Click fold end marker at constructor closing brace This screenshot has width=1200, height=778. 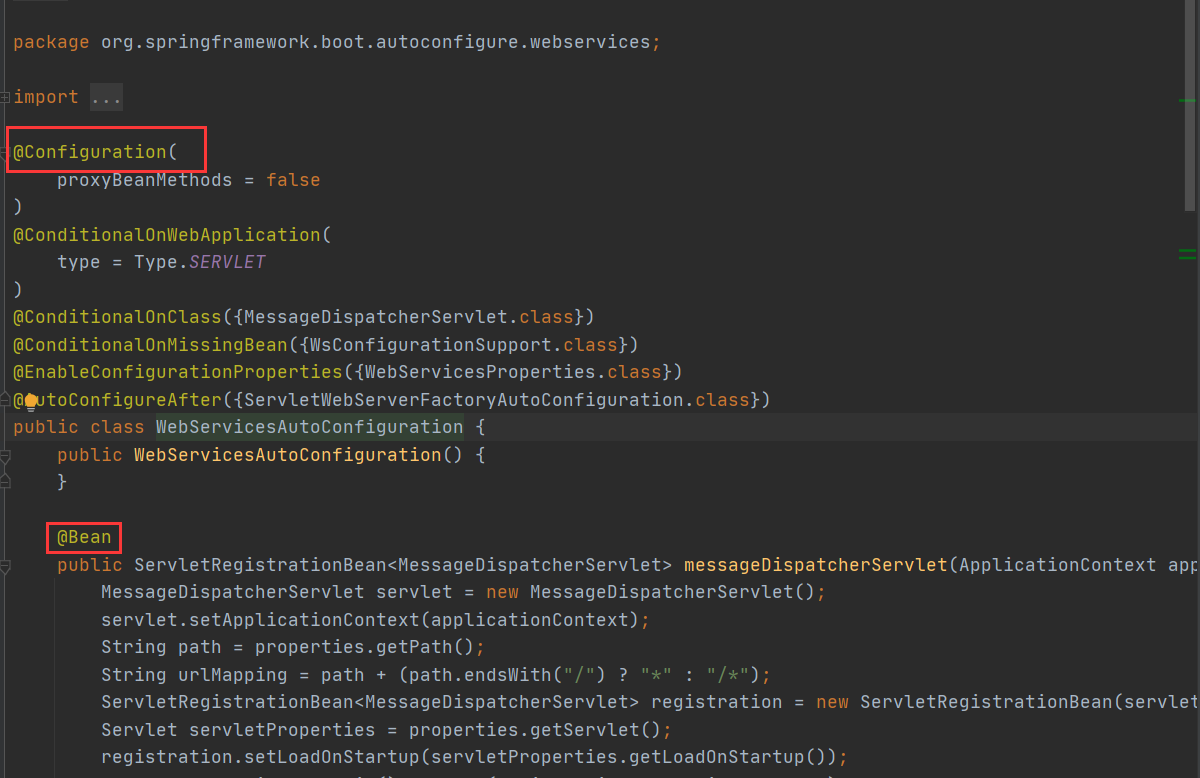5,481
